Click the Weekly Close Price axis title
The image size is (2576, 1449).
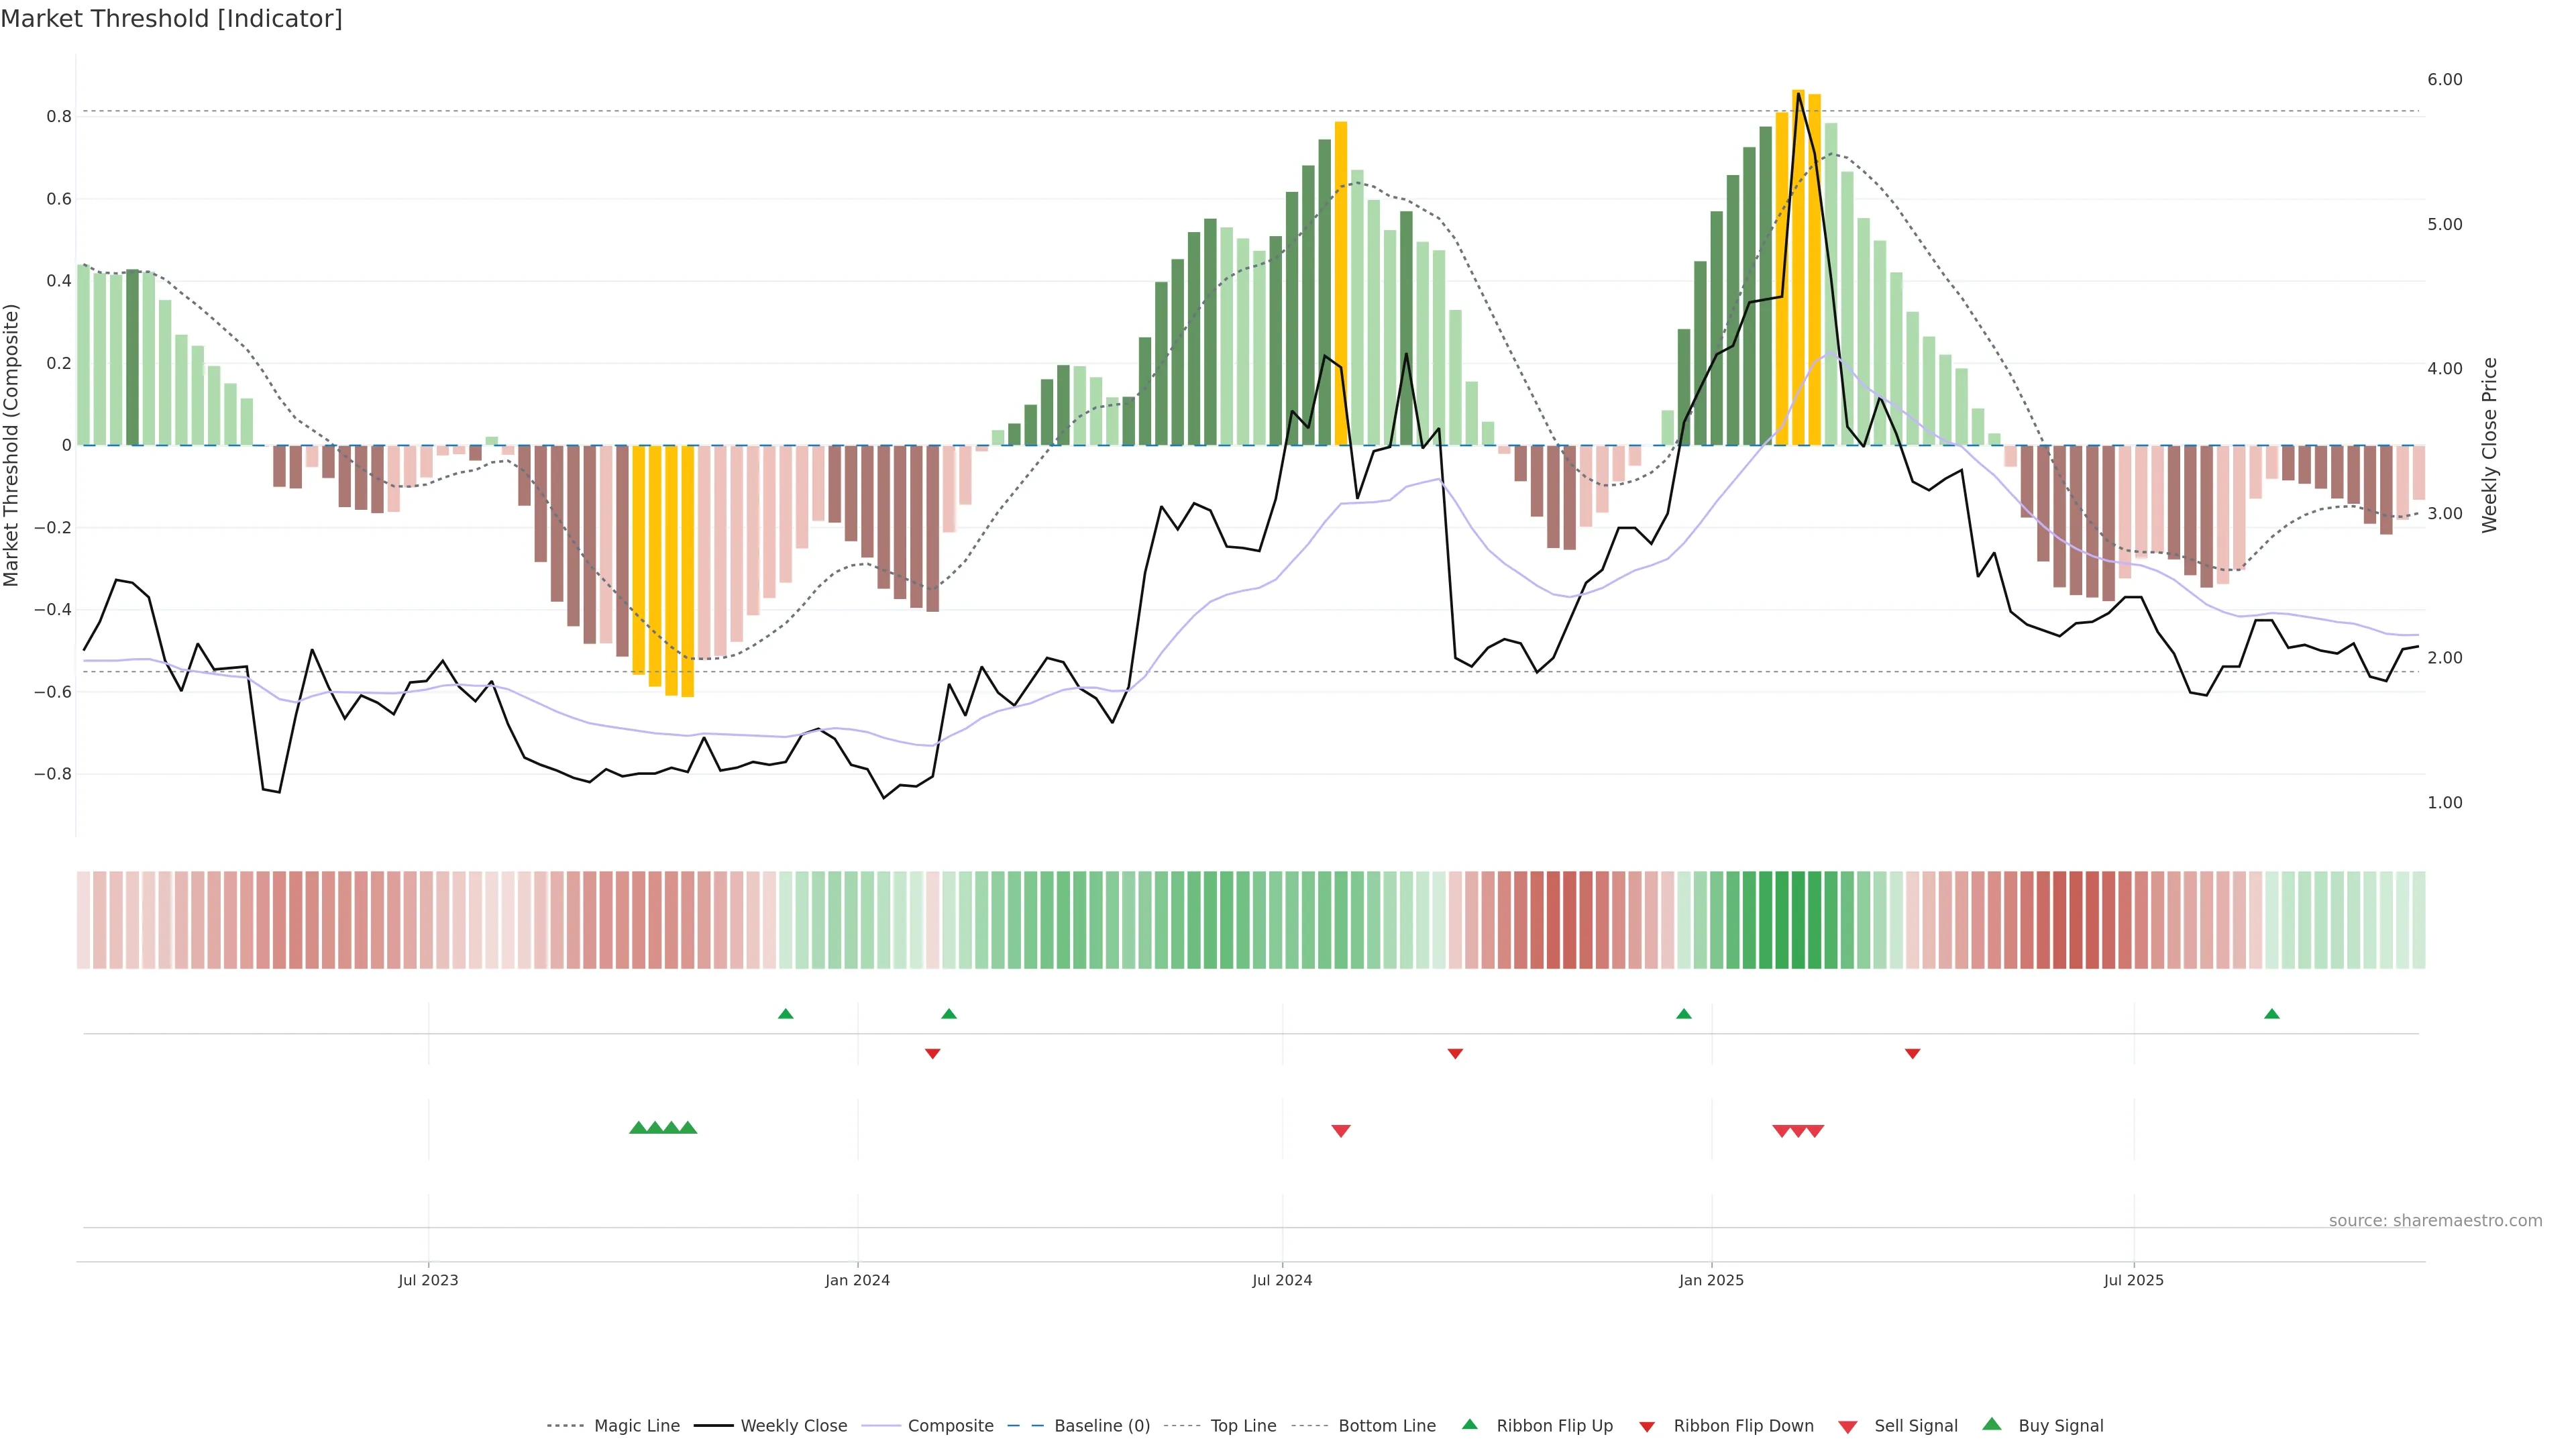coord(2489,445)
